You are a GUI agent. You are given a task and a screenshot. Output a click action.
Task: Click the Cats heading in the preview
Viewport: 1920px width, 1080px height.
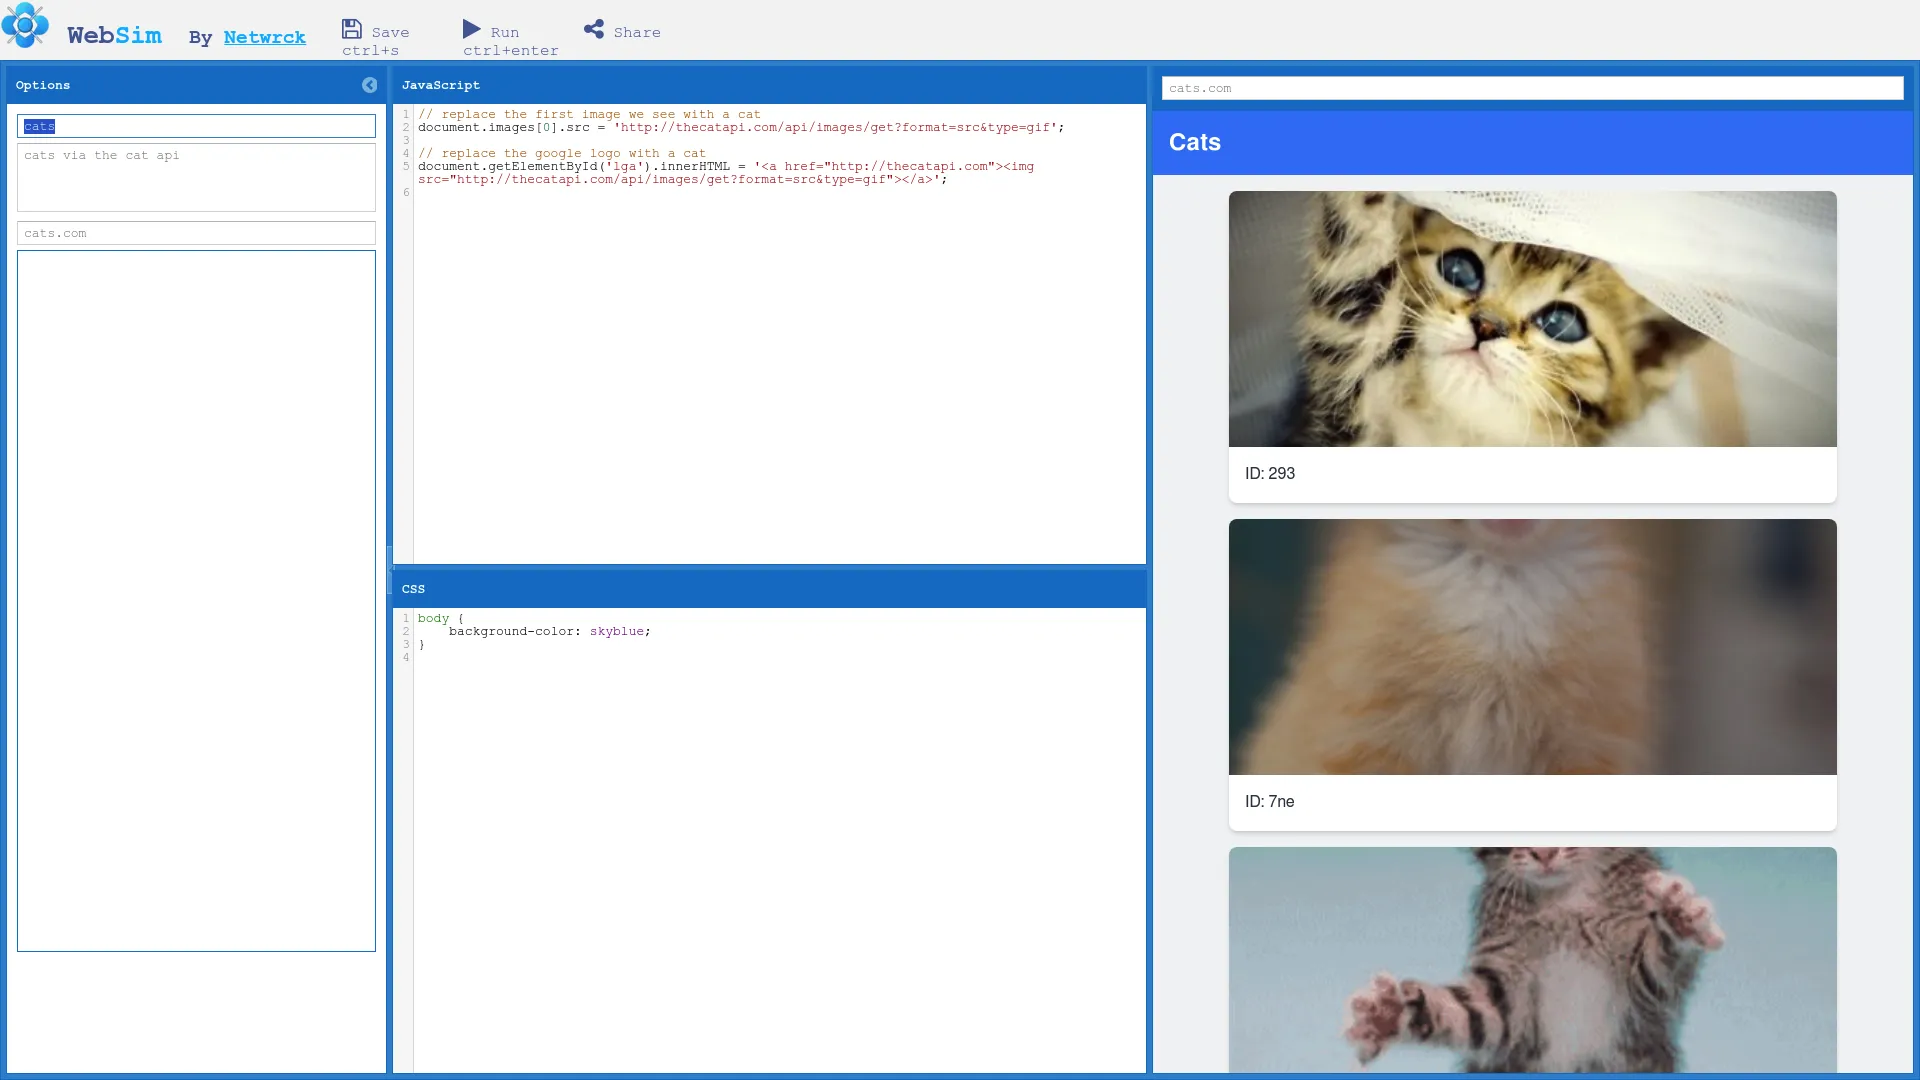coord(1195,142)
